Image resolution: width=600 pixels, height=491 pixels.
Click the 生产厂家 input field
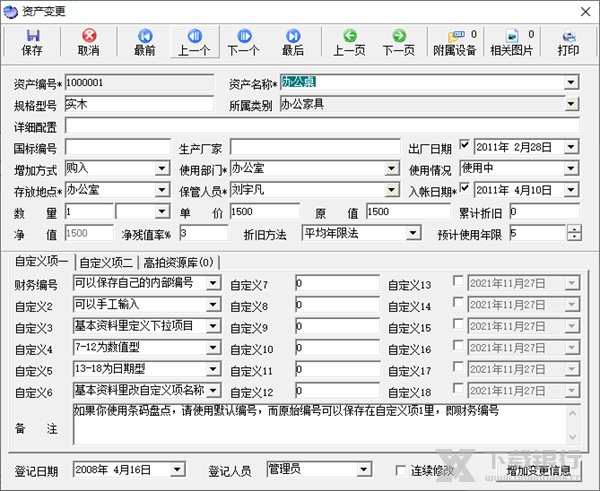(315, 147)
